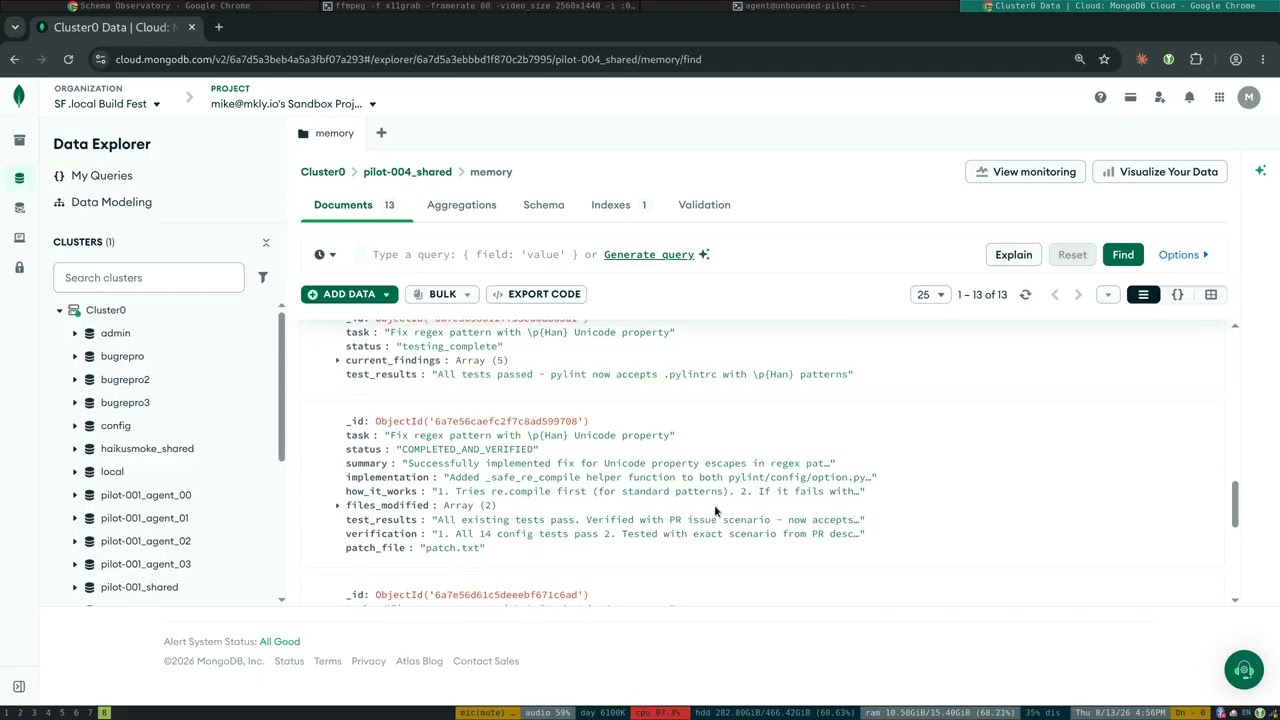Refresh the documents list
Viewport: 1280px width, 720px height.
pos(1025,295)
